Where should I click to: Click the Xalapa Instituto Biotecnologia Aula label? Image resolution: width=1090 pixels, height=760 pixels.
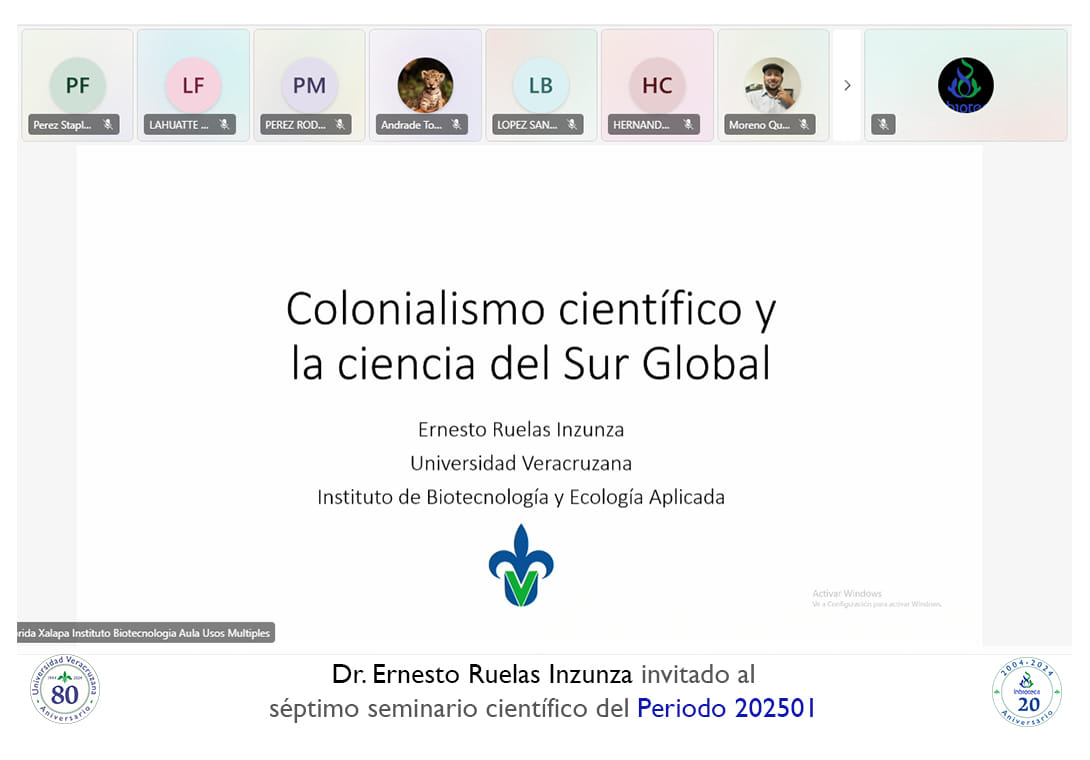click(x=145, y=633)
